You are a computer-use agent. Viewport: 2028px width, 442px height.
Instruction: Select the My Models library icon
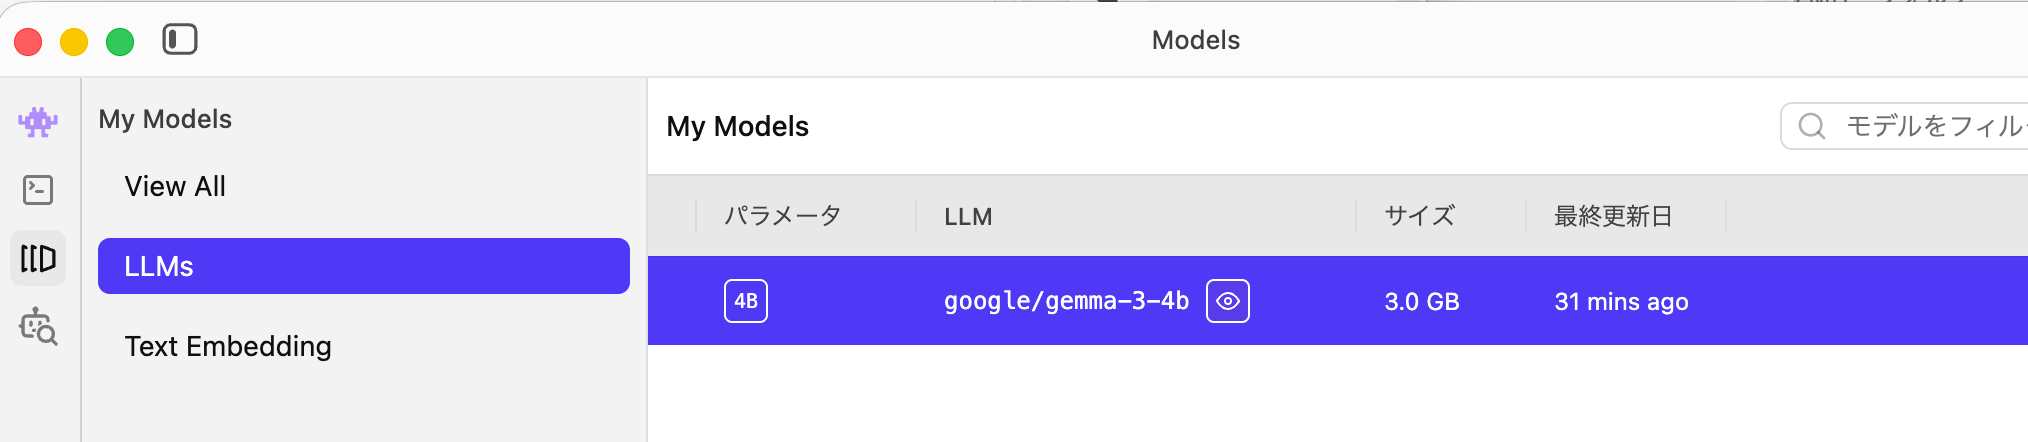pos(38,258)
